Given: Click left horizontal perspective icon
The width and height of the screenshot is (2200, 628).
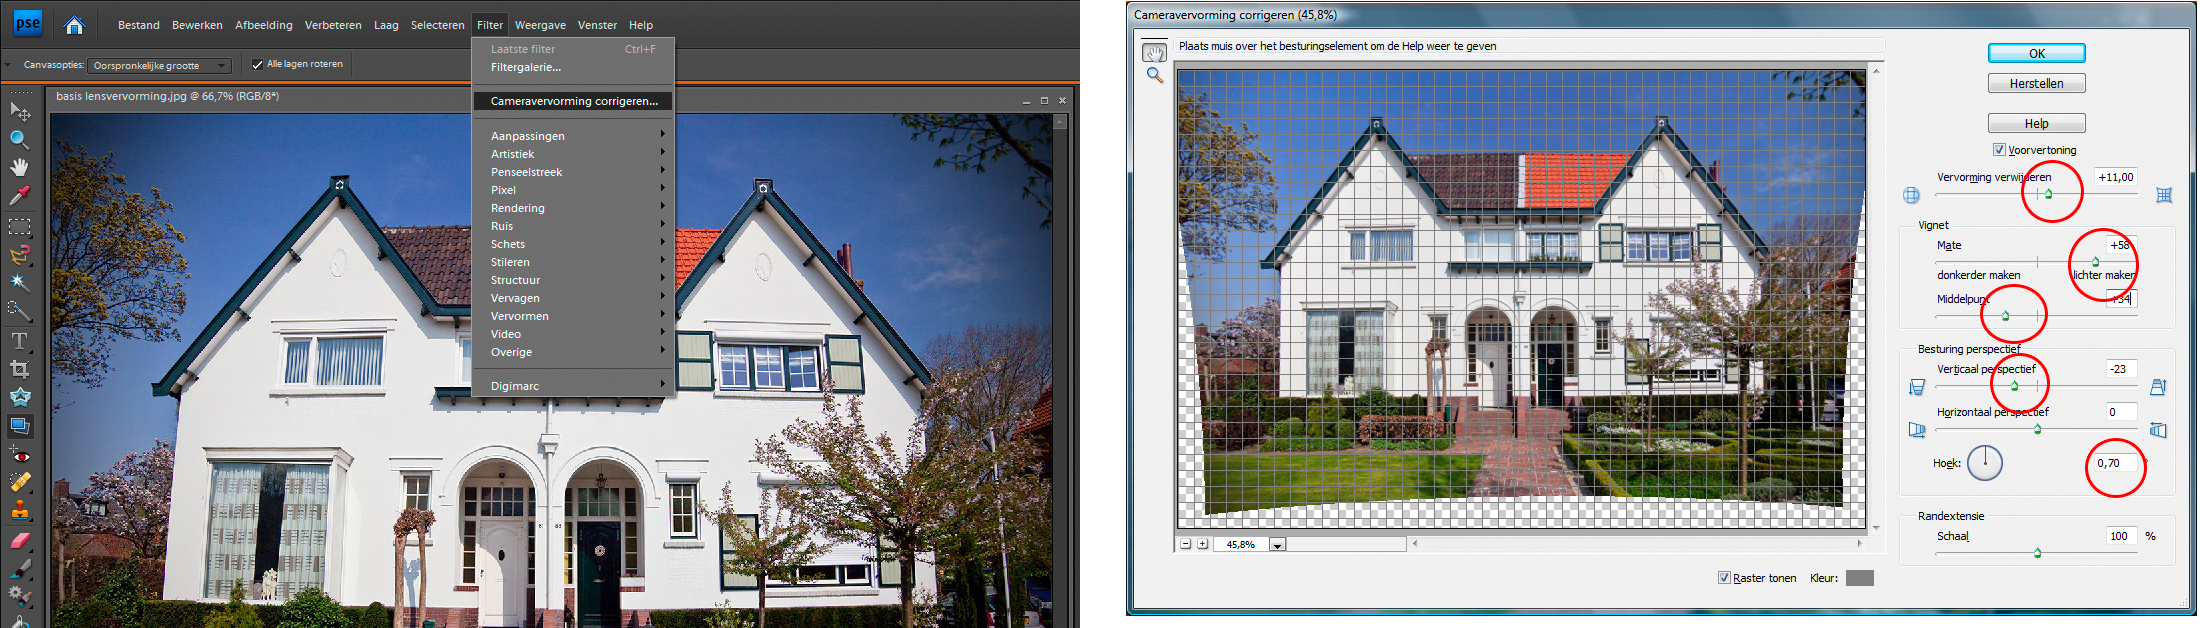Looking at the screenshot, I should tap(1916, 430).
